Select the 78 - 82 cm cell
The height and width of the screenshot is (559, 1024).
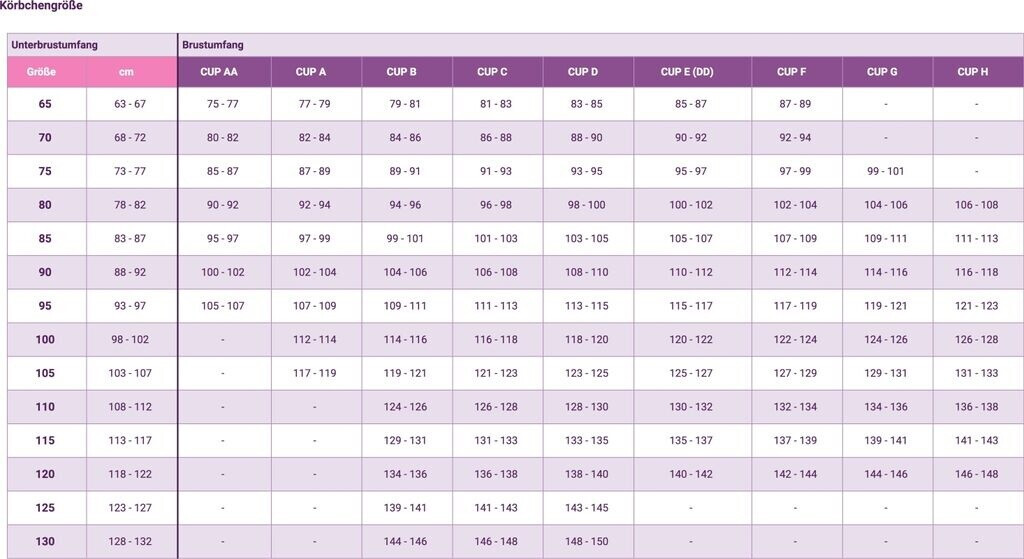[x=130, y=205]
